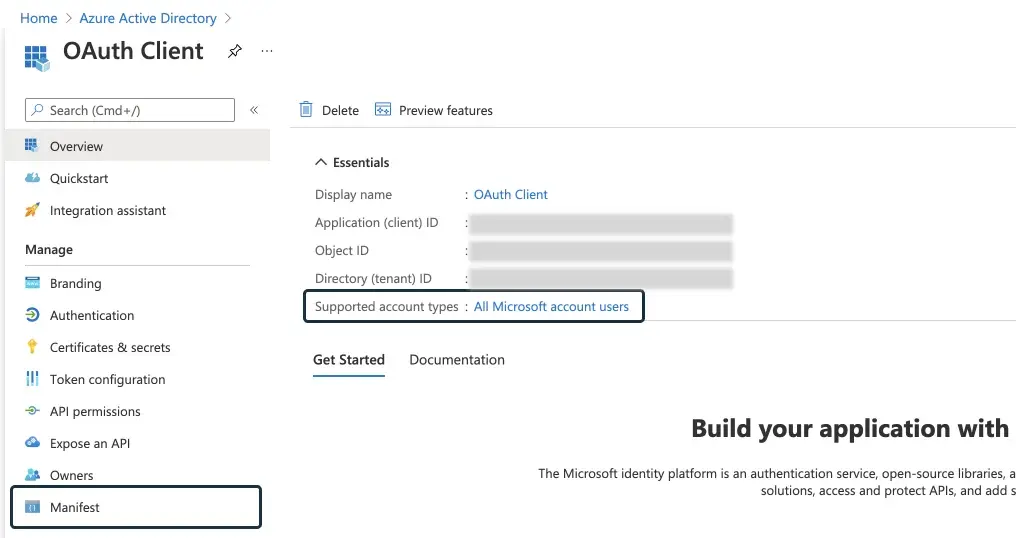This screenshot has width=1016, height=538.
Task: Open API permissions
Action: 95,412
